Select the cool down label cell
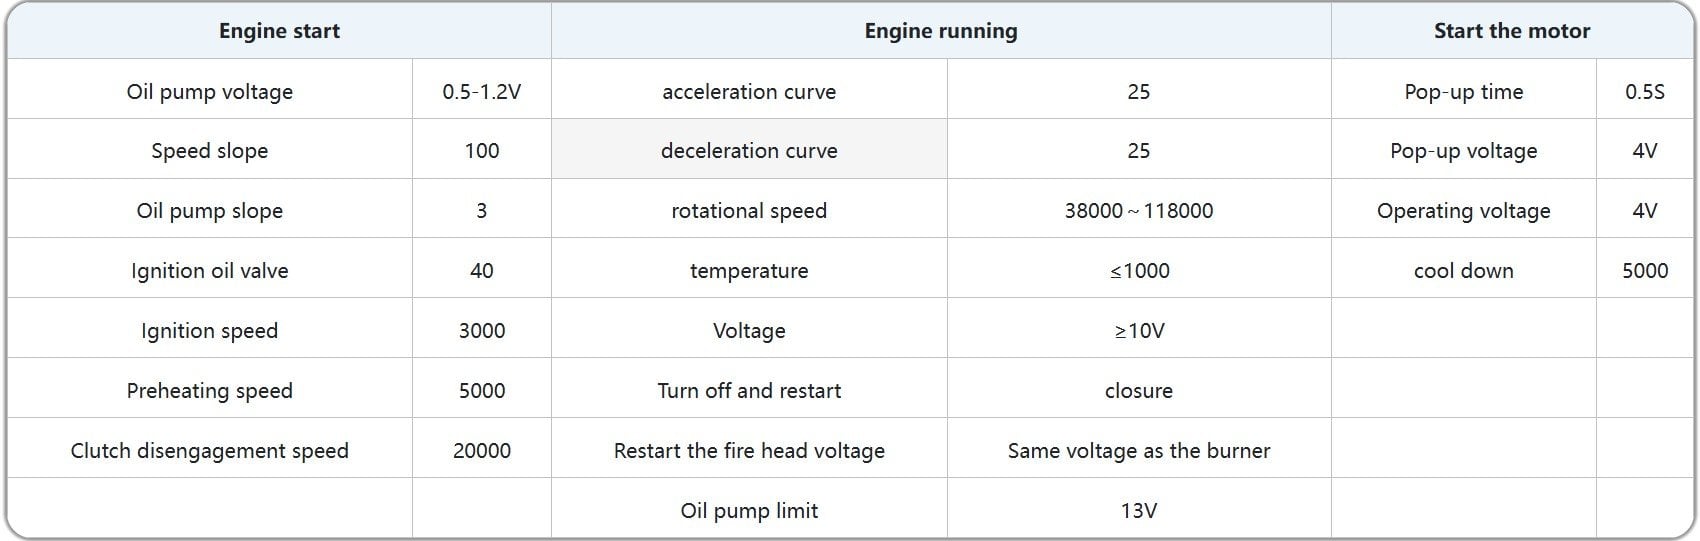The width and height of the screenshot is (1700, 541). 1463,271
